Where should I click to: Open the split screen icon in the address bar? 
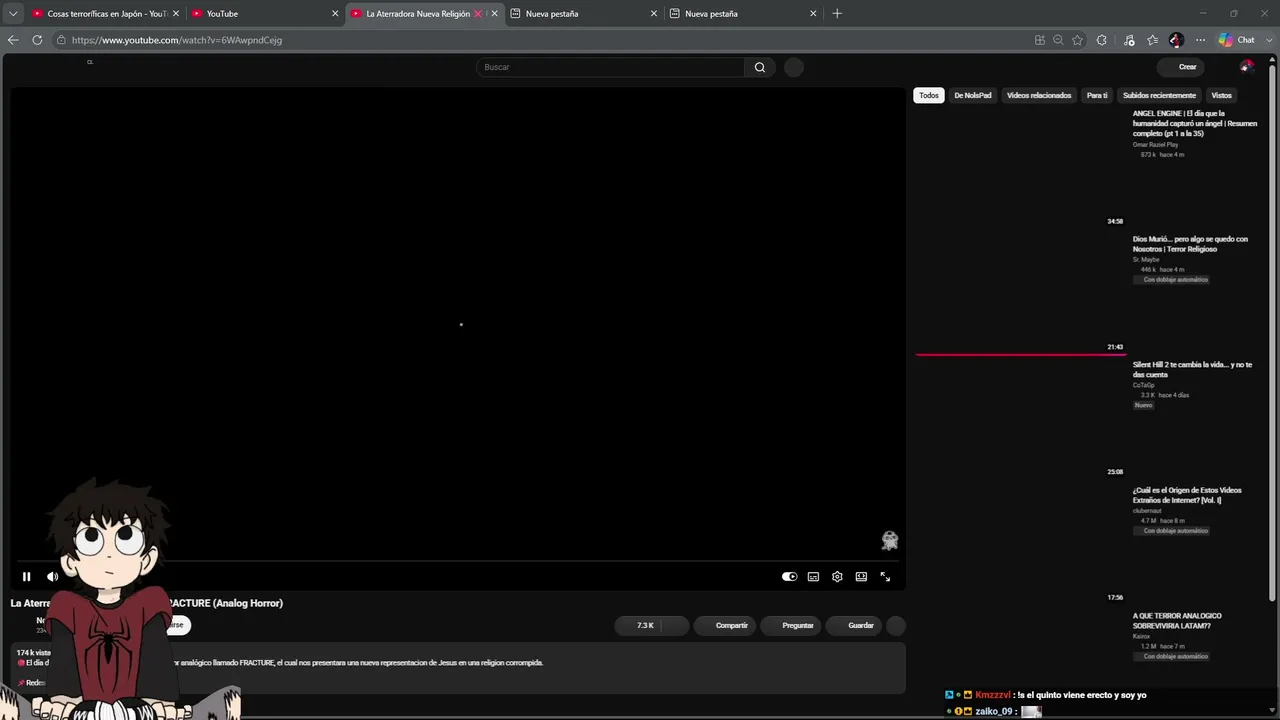click(1040, 40)
